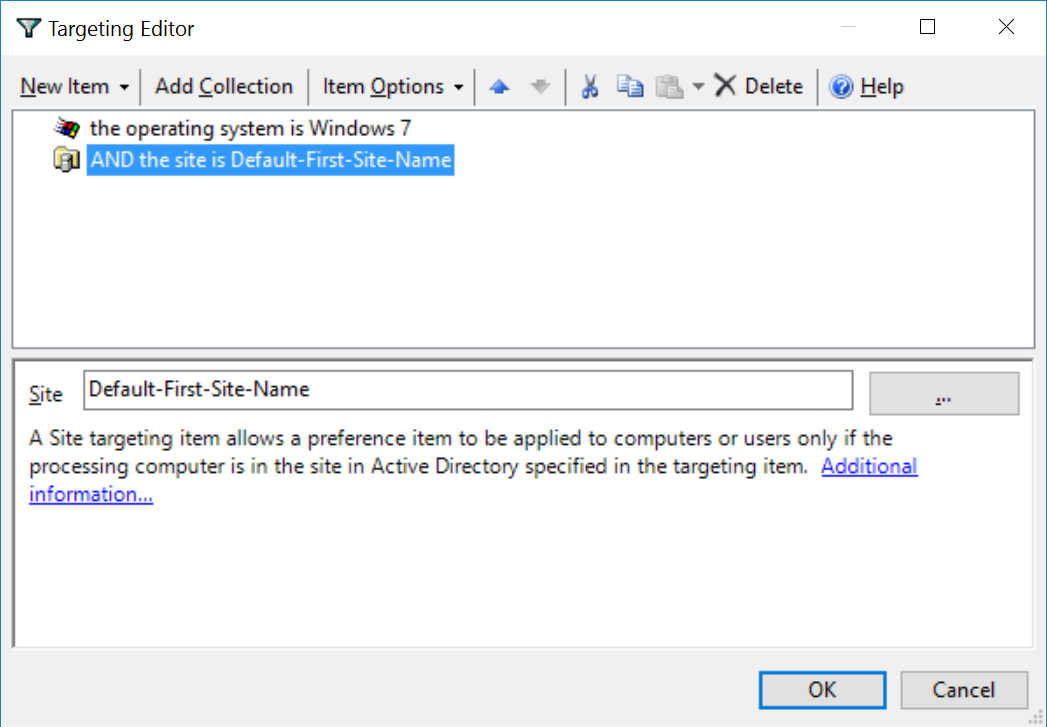
Task: Select 'the operating system is Windows 7' item
Action: pyautogui.click(x=250, y=129)
